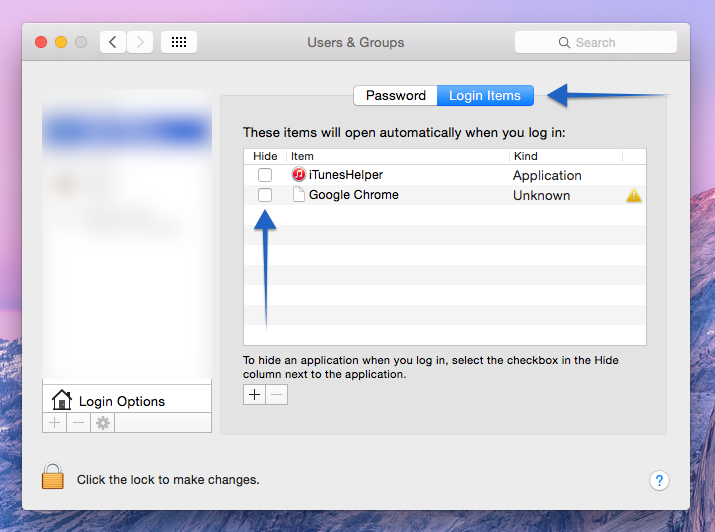The image size is (715, 532).
Task: Go forward with the right chevron button
Action: point(140,42)
